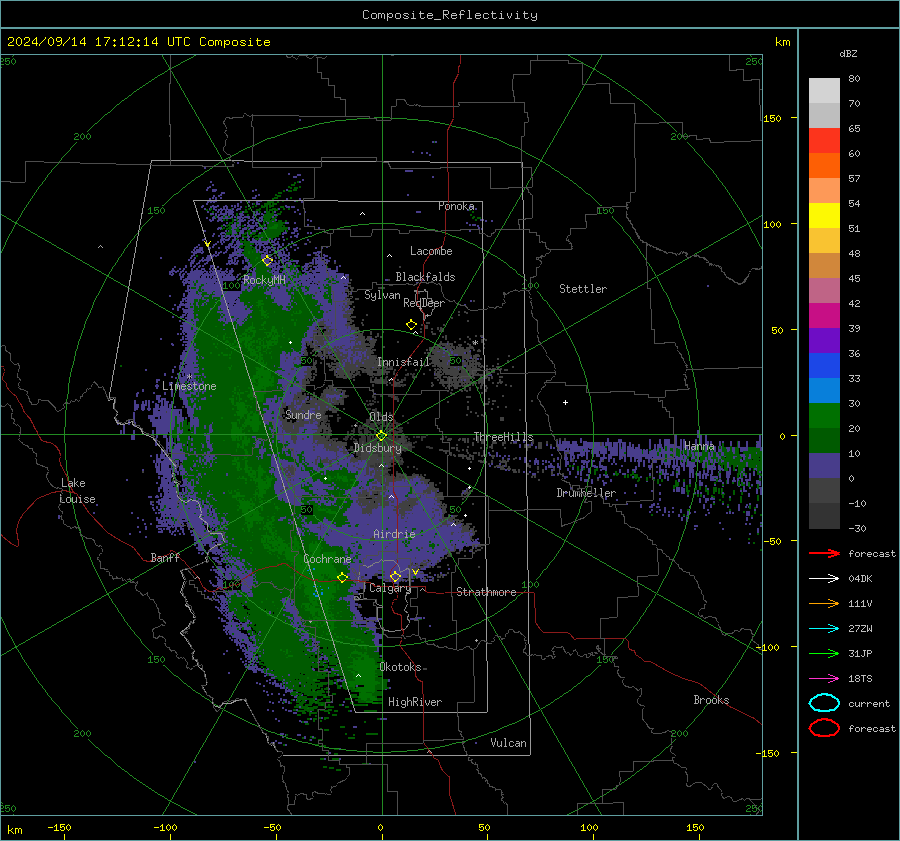Click the yellow diamond marker below RedDeer
The width and height of the screenshot is (900, 841).
click(411, 325)
